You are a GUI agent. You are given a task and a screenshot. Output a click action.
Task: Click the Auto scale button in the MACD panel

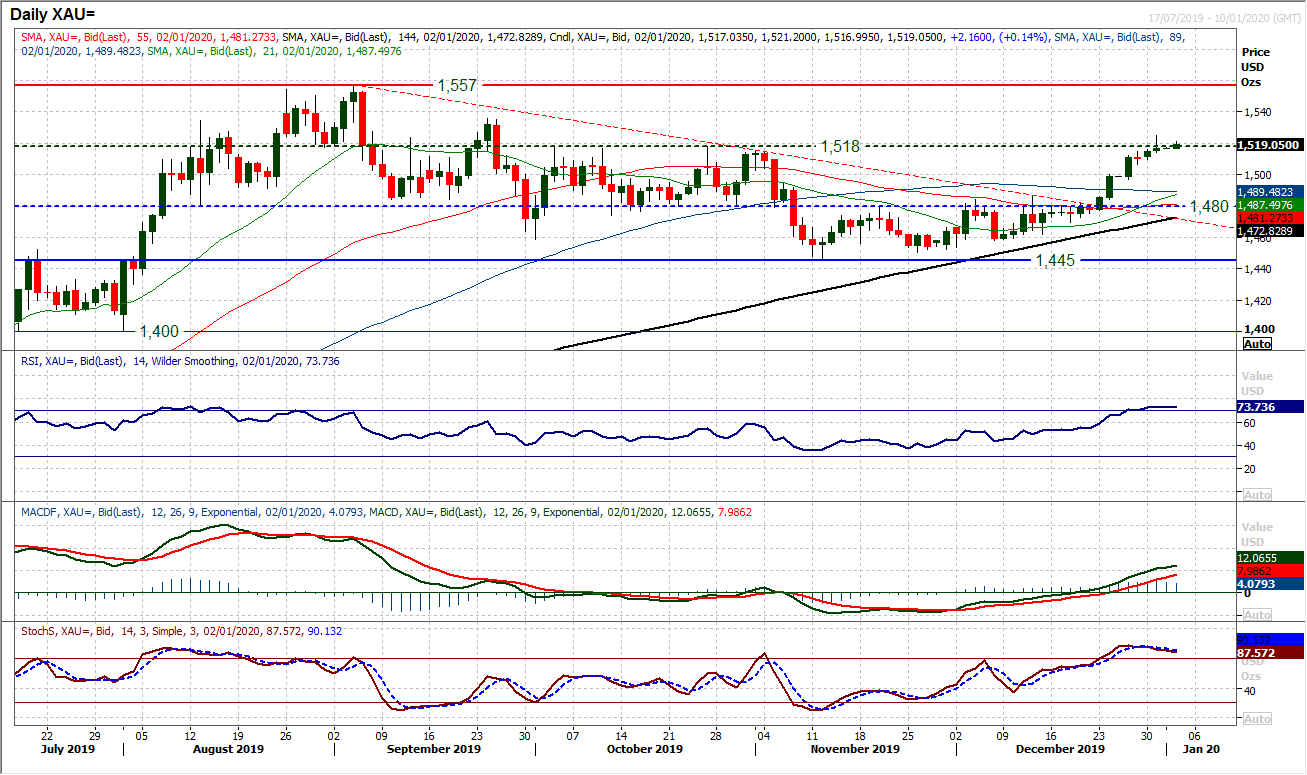(1256, 615)
